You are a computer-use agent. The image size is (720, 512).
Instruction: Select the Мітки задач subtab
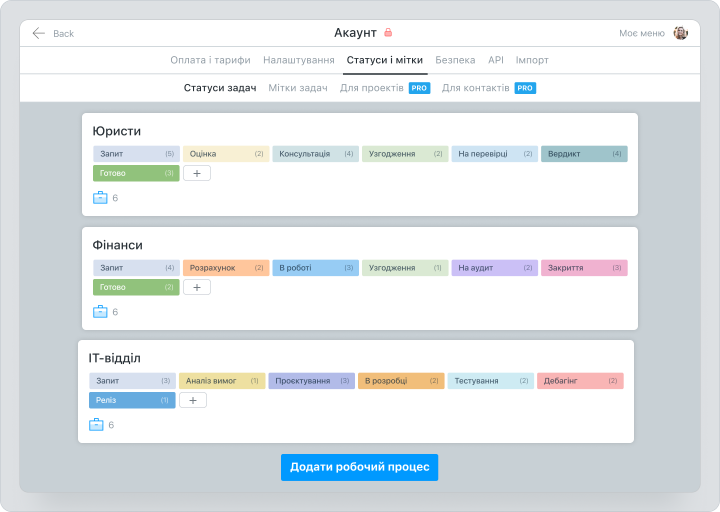click(x=298, y=88)
